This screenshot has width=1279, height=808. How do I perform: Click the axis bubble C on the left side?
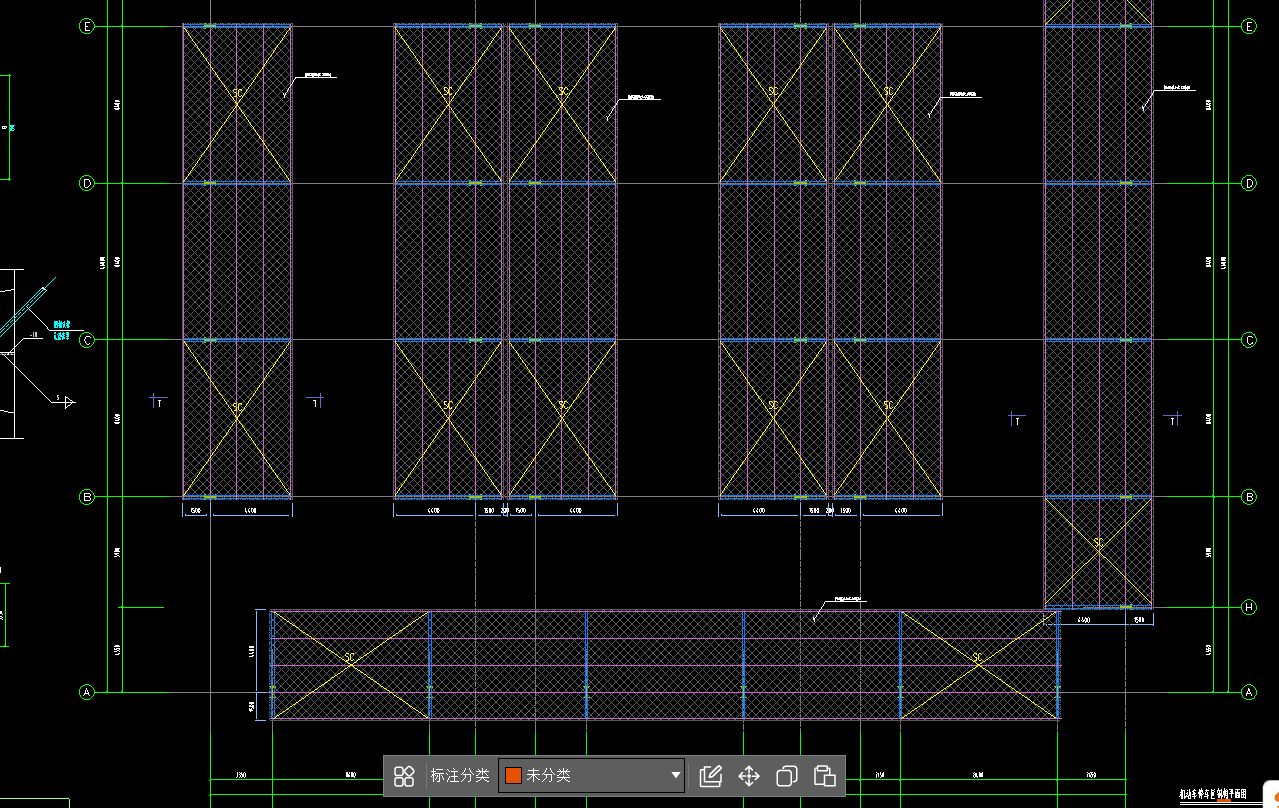tap(87, 340)
